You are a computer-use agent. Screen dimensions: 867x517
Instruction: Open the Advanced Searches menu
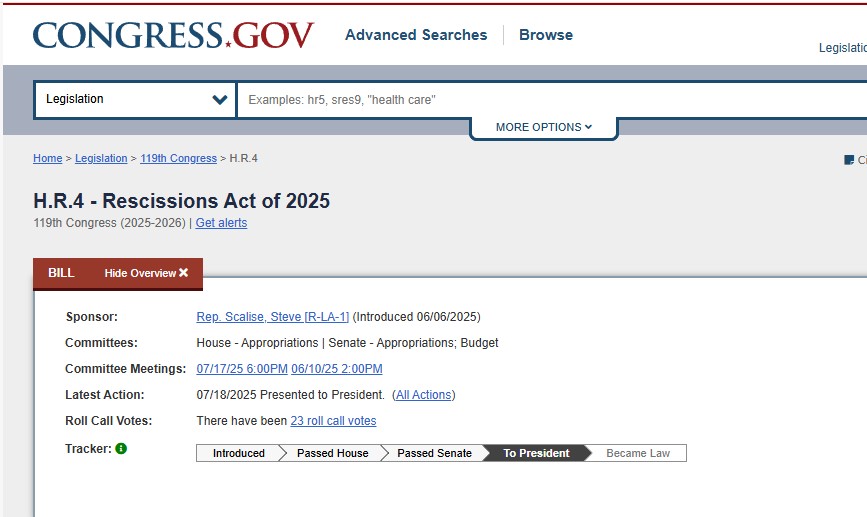[x=416, y=35]
